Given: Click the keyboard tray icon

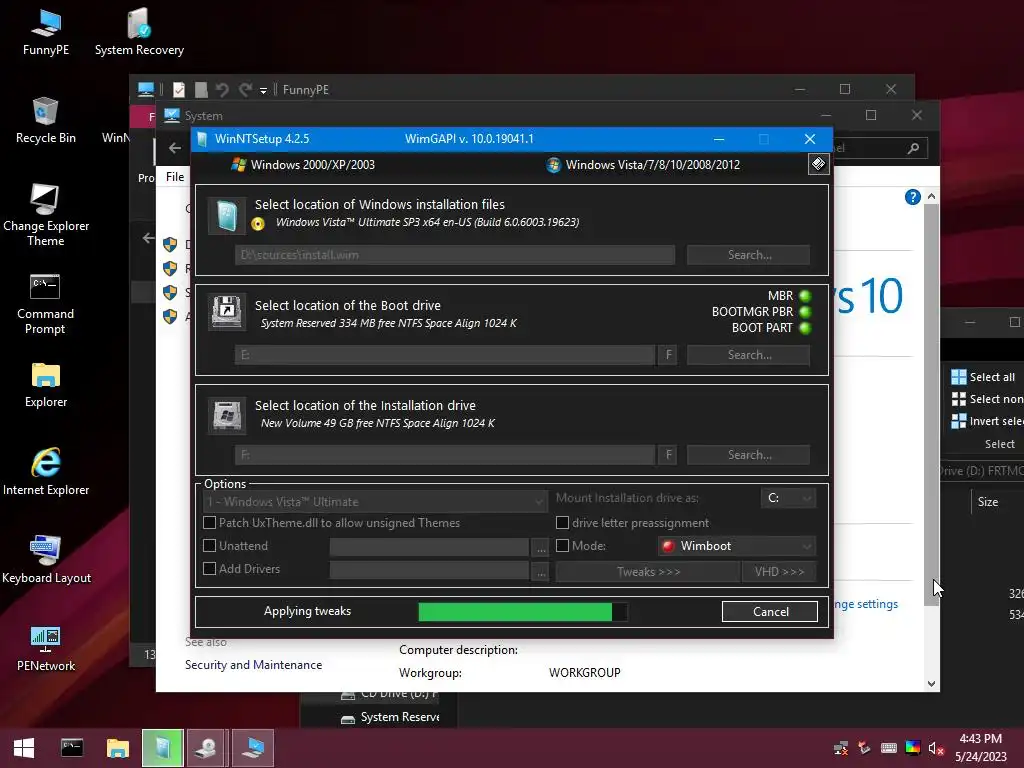Looking at the screenshot, I should (889, 748).
